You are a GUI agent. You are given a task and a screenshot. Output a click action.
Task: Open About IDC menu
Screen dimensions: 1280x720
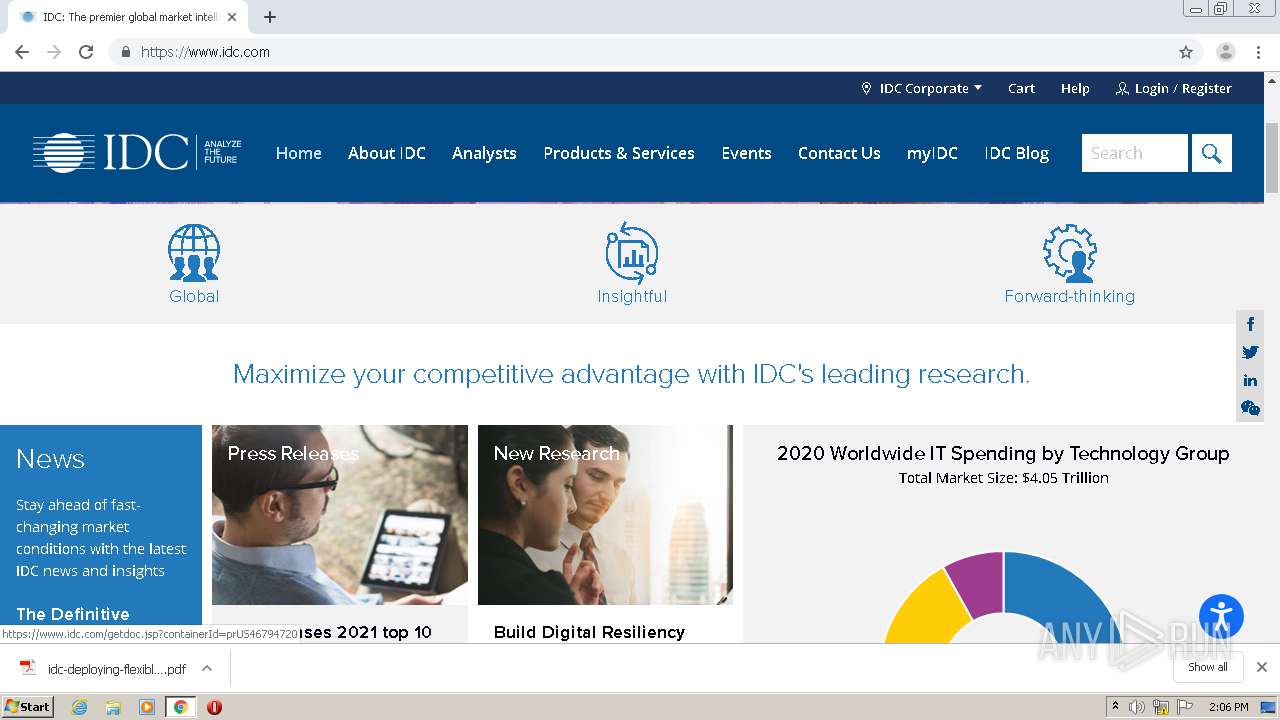click(x=387, y=153)
